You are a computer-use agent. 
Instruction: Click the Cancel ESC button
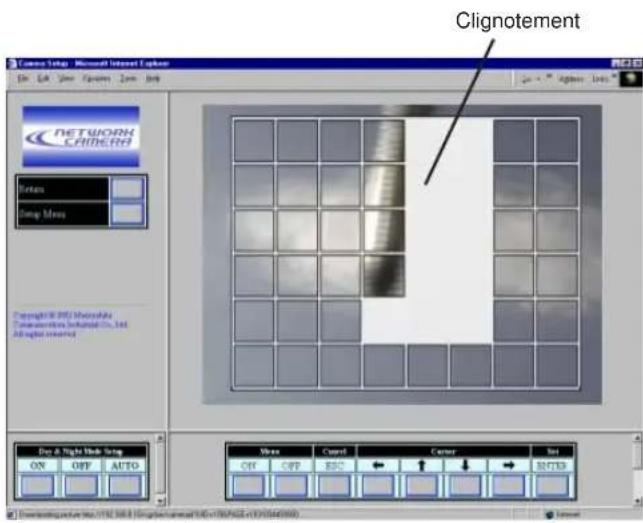click(x=334, y=485)
